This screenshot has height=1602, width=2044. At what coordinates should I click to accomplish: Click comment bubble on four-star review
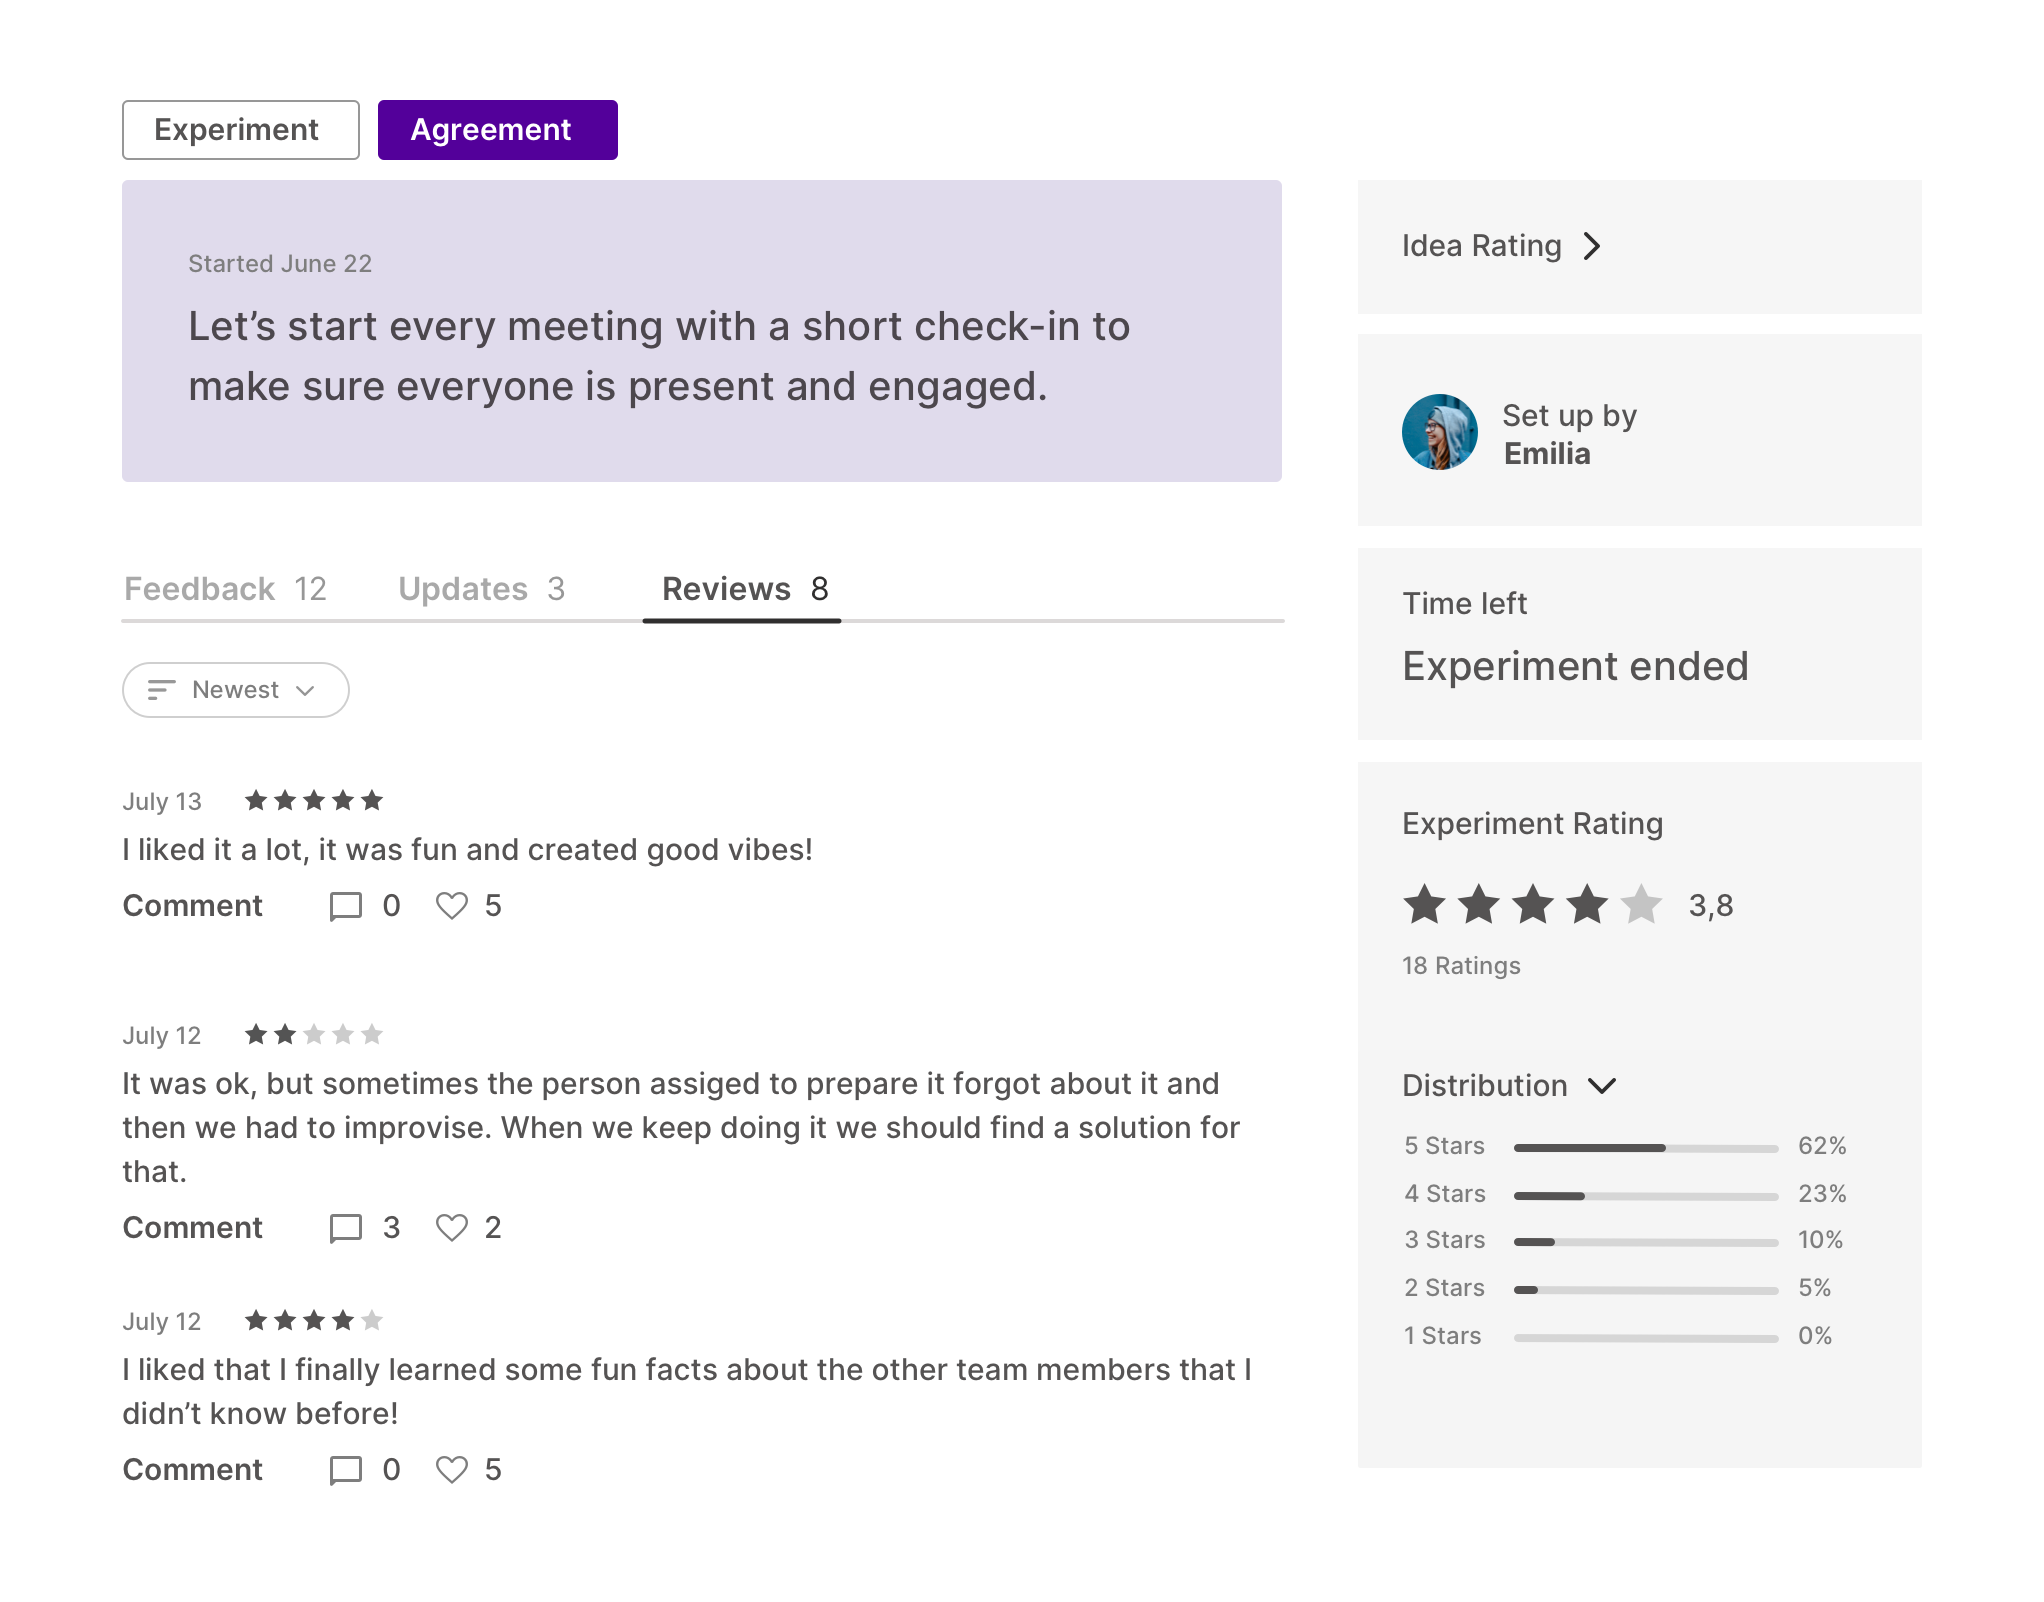(345, 1470)
